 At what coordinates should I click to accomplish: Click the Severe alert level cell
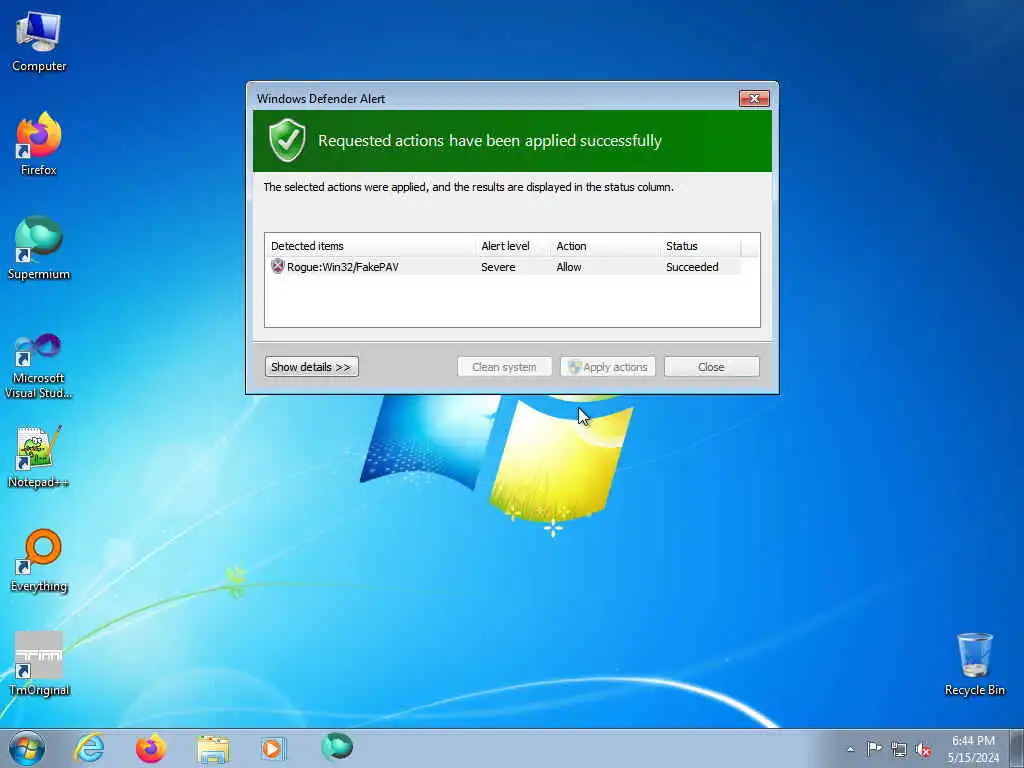point(498,266)
